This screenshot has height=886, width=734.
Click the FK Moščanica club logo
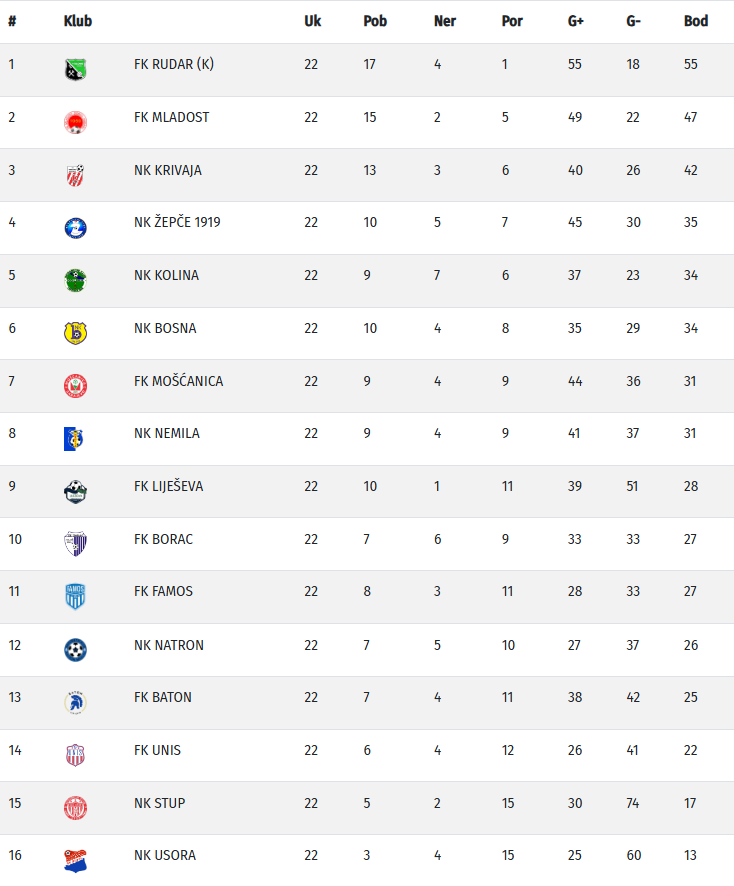75,386
